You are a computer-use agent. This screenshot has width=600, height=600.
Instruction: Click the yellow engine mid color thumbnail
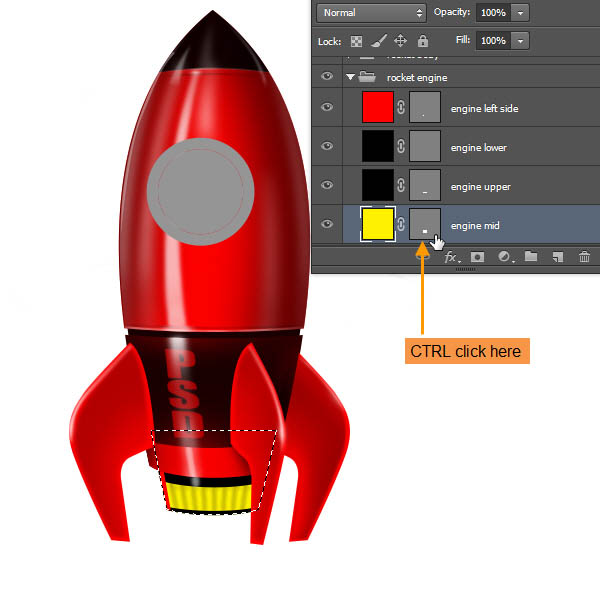pyautogui.click(x=377, y=225)
